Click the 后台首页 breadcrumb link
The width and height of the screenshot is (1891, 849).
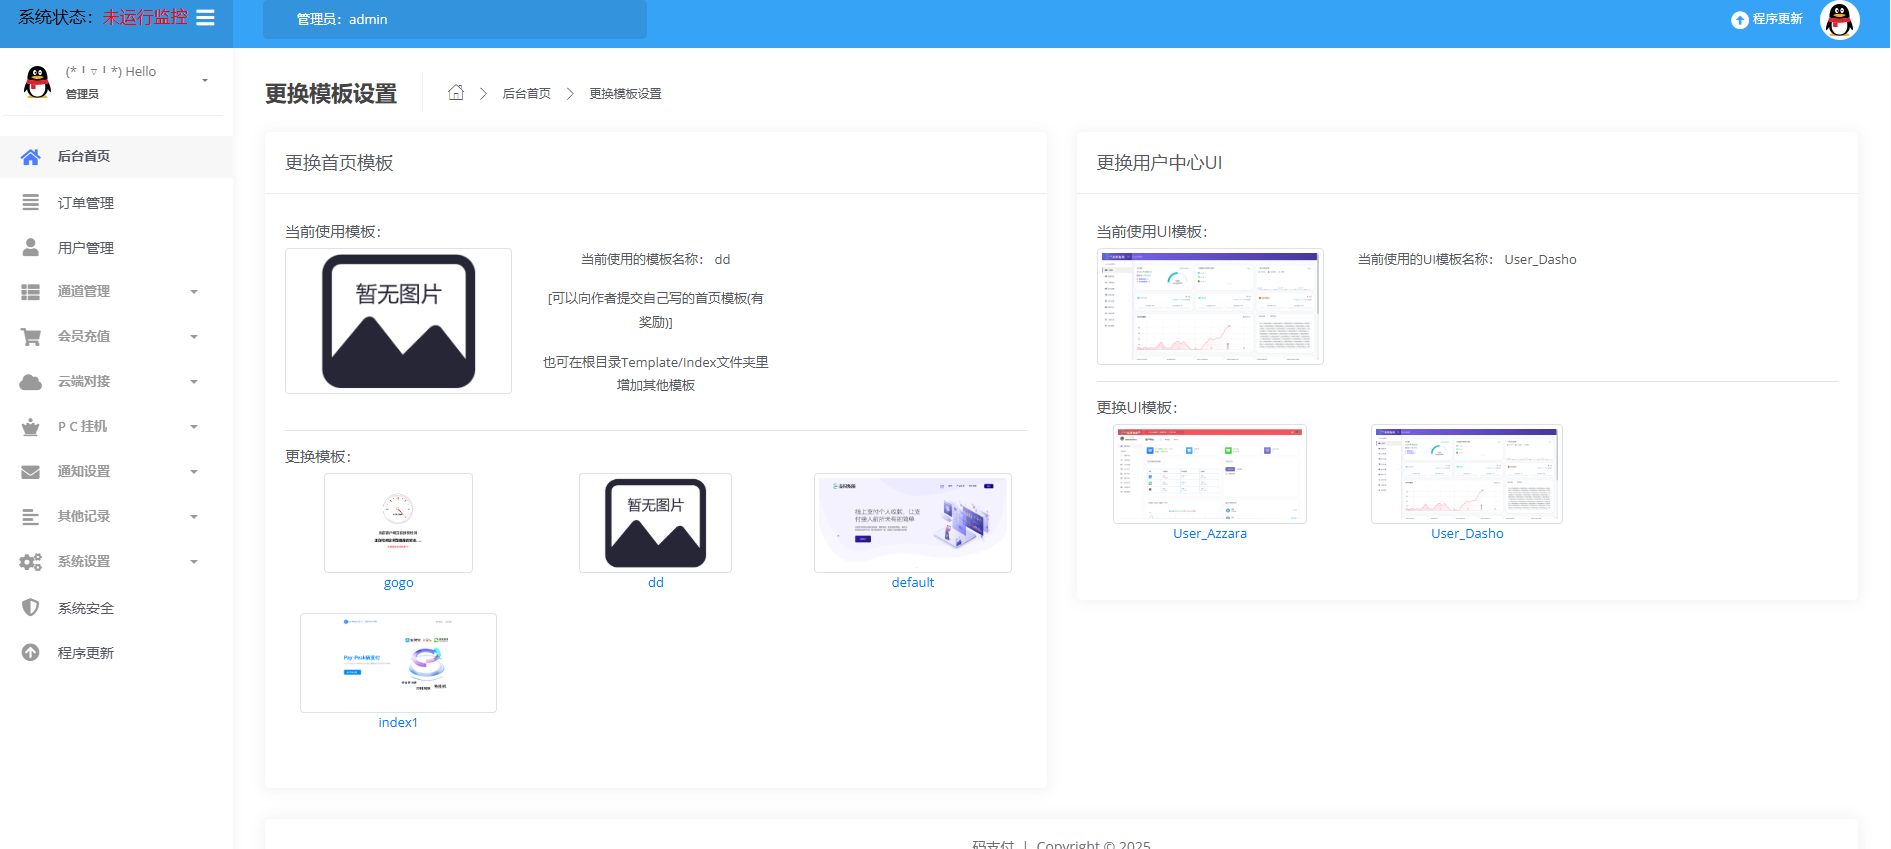(526, 94)
